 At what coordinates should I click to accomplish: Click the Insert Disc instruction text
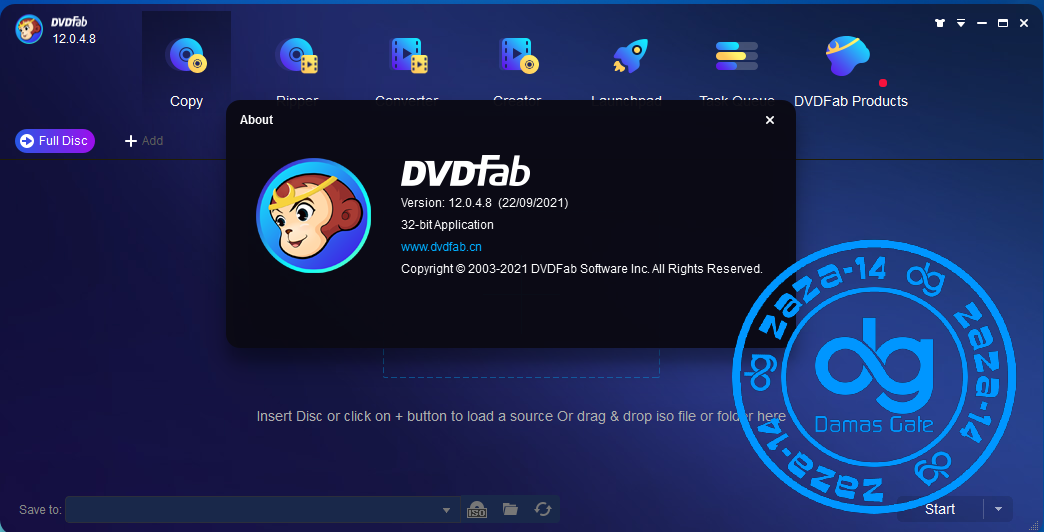point(521,416)
